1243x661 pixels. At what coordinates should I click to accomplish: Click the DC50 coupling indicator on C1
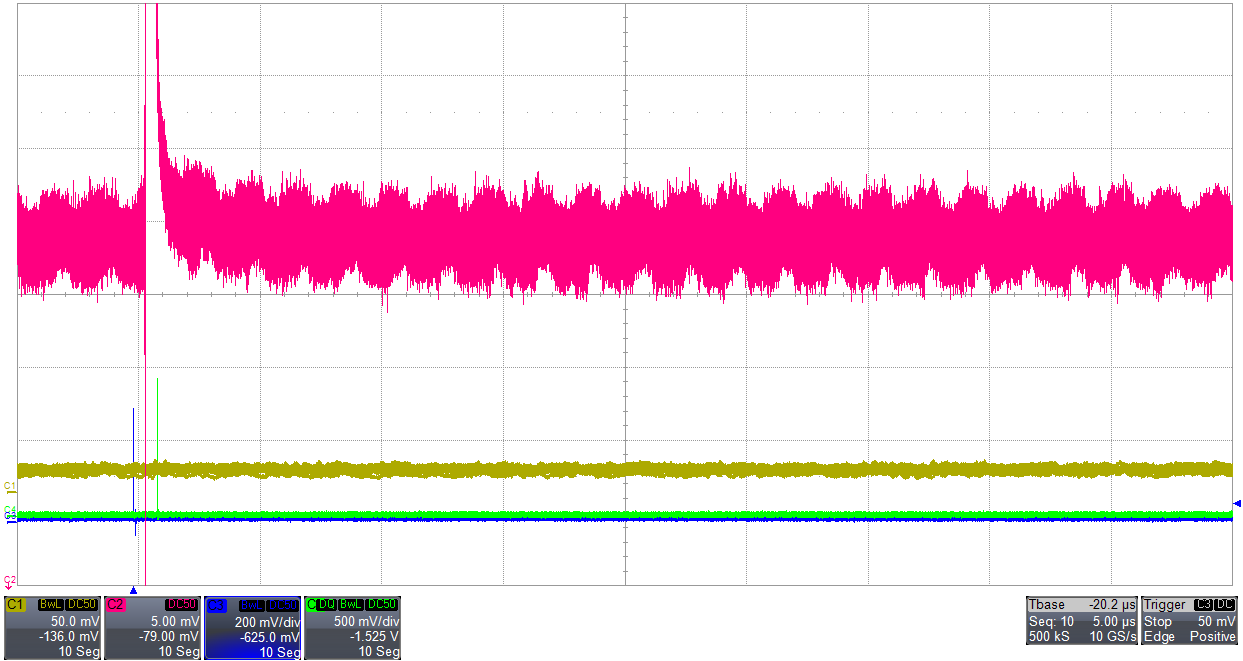coord(82,605)
